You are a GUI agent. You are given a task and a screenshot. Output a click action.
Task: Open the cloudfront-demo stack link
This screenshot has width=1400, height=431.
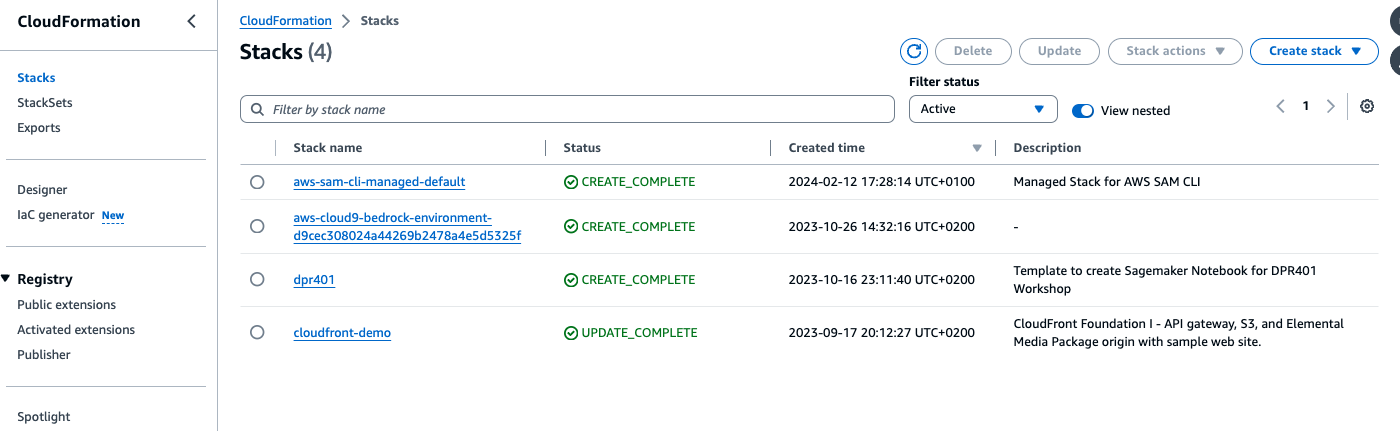pyautogui.click(x=342, y=333)
